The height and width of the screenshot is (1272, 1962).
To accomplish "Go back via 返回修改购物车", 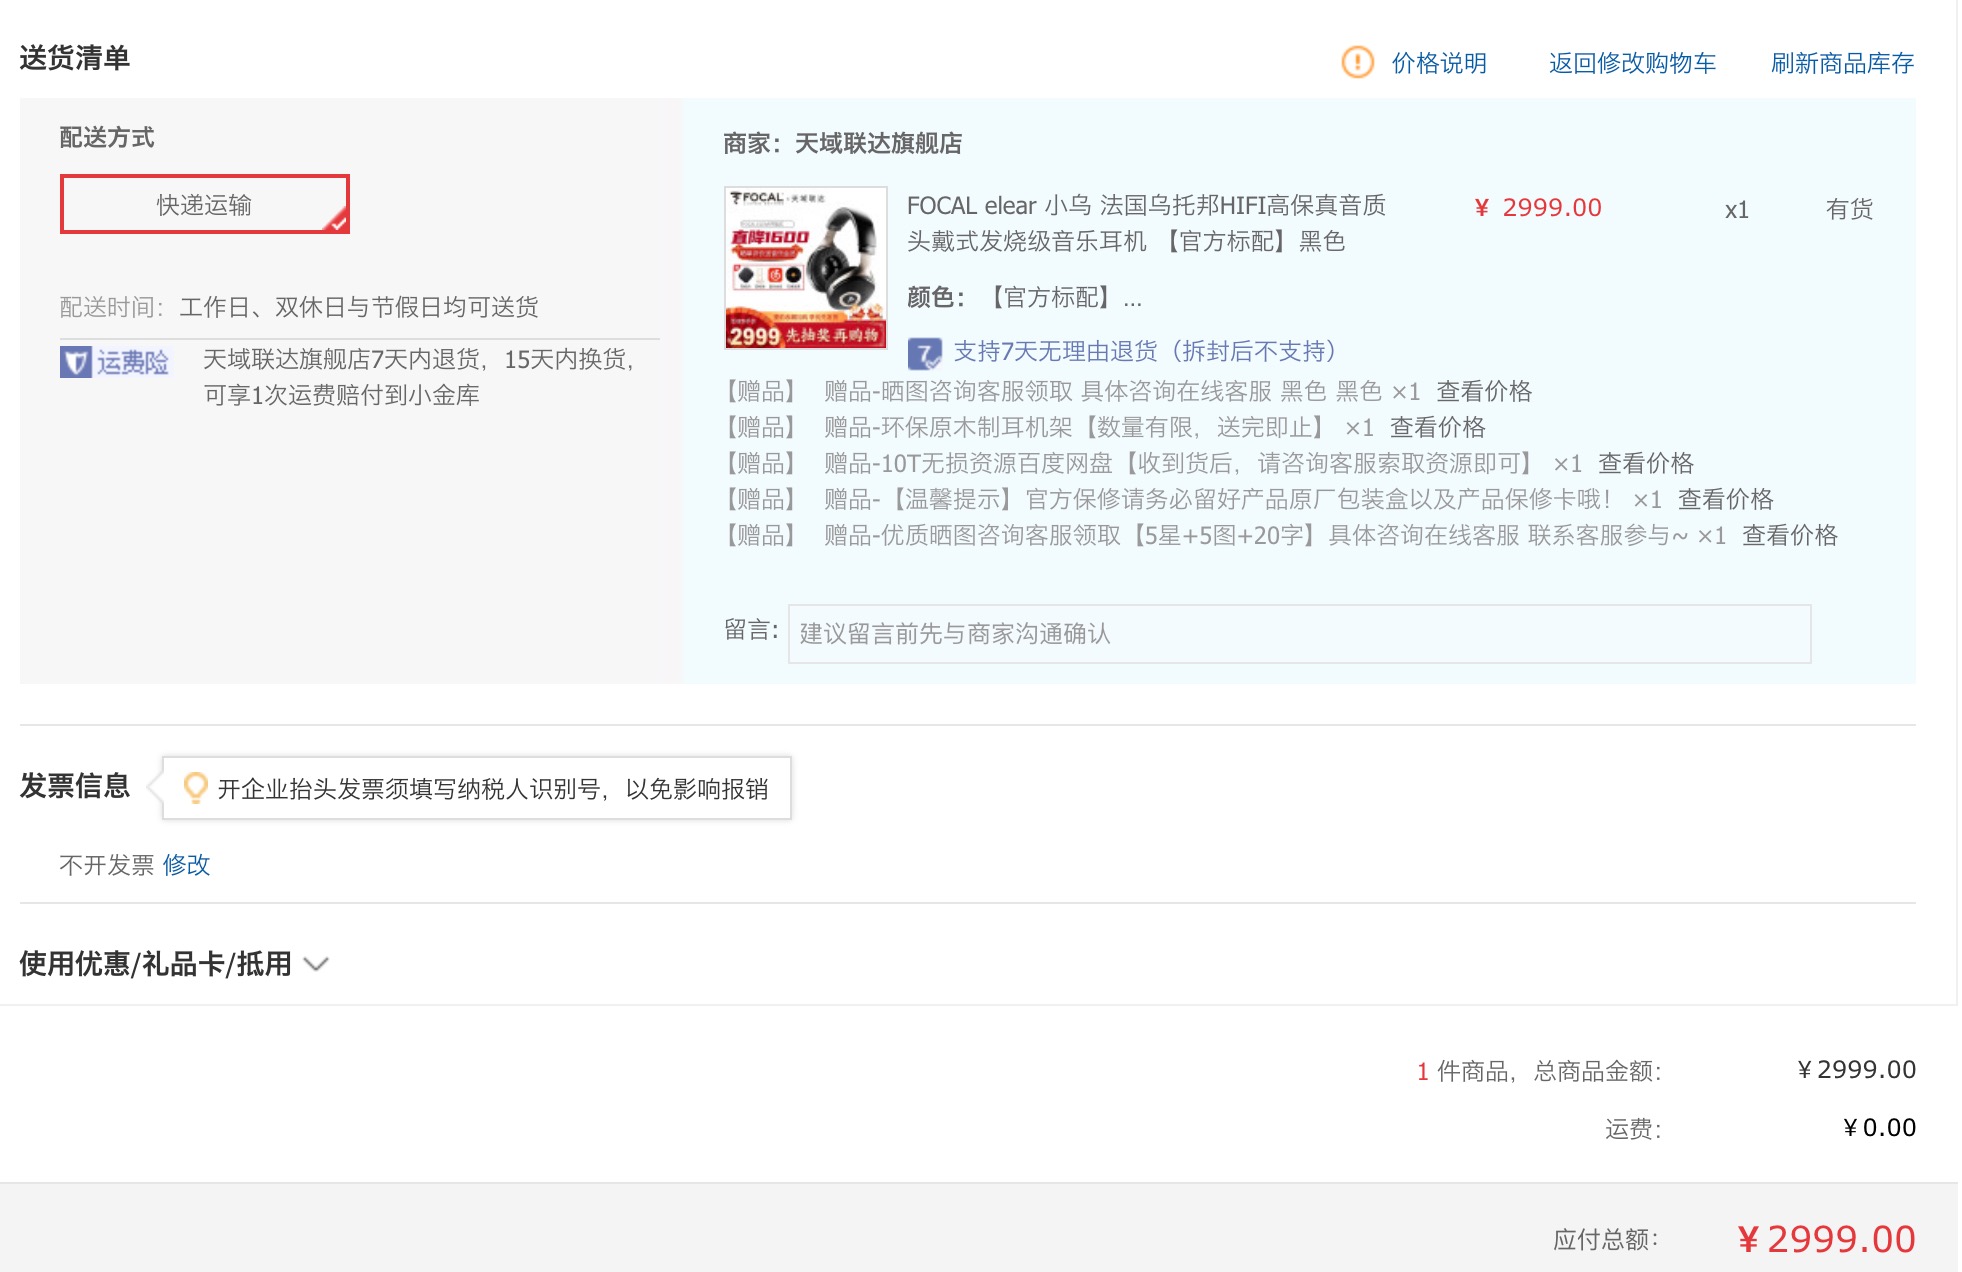I will (1632, 63).
